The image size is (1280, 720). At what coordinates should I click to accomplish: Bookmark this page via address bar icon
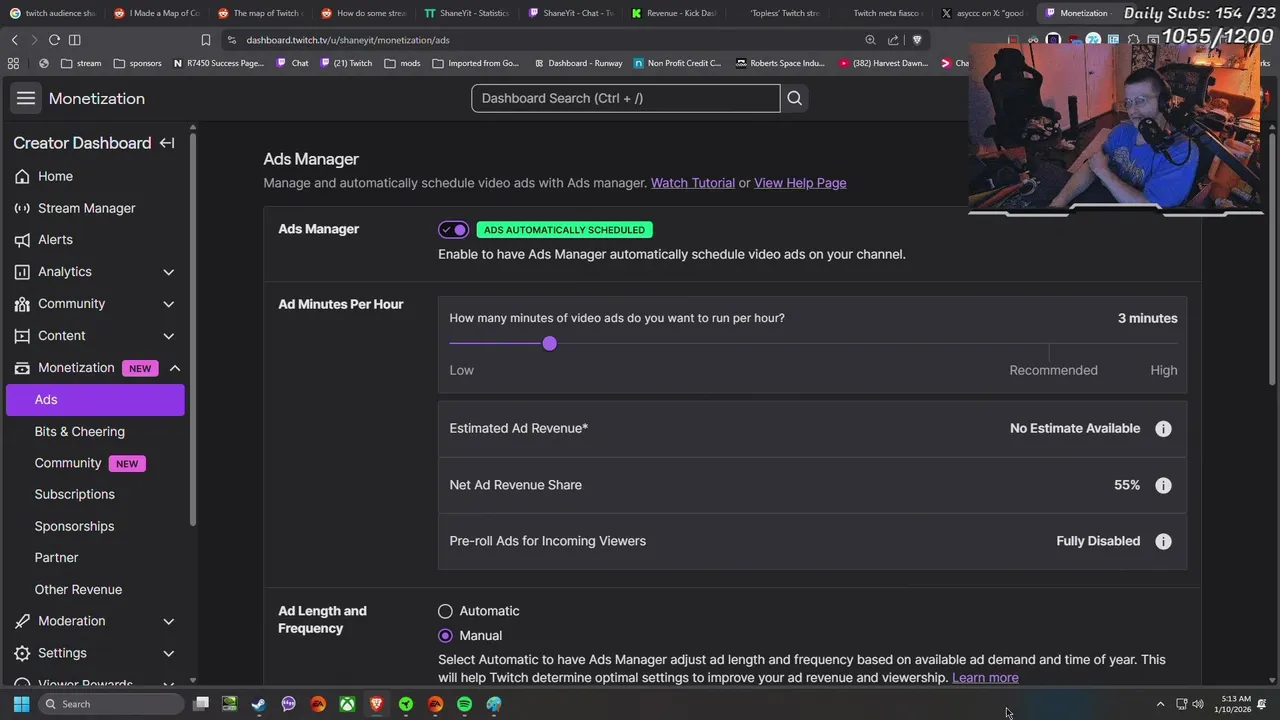pyautogui.click(x=206, y=40)
